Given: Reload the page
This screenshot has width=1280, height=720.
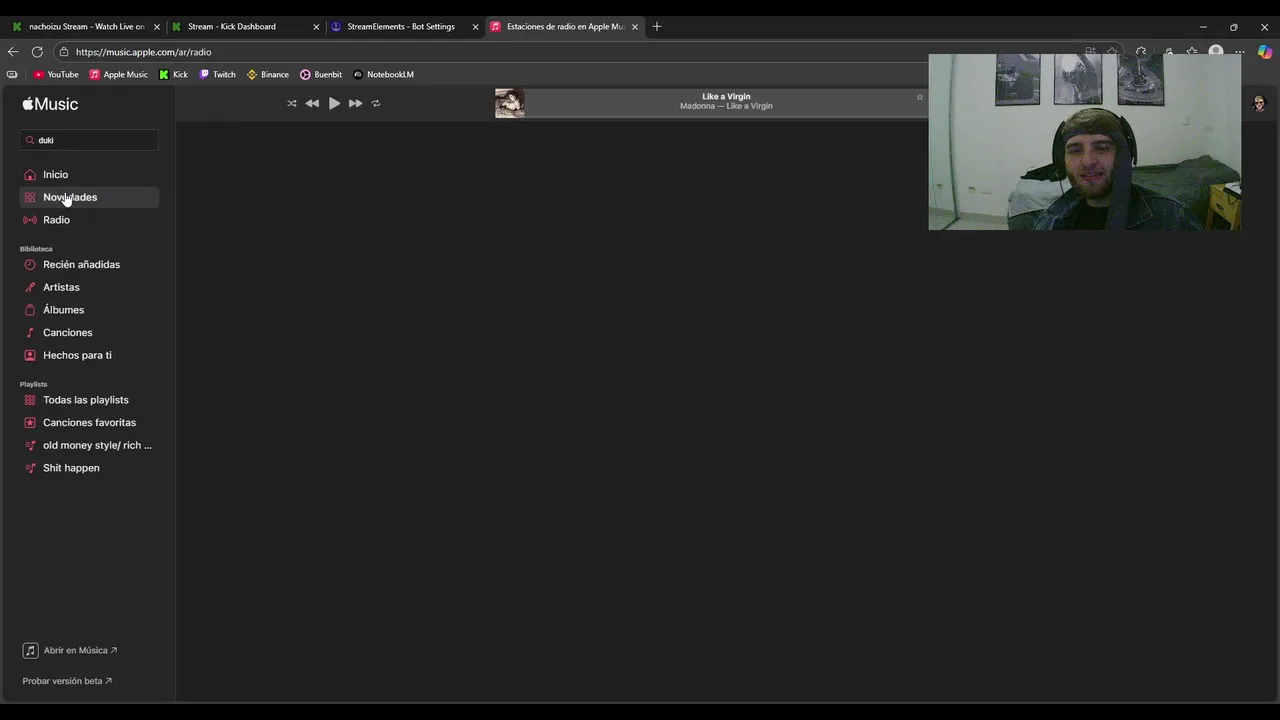Looking at the screenshot, I should pos(37,52).
